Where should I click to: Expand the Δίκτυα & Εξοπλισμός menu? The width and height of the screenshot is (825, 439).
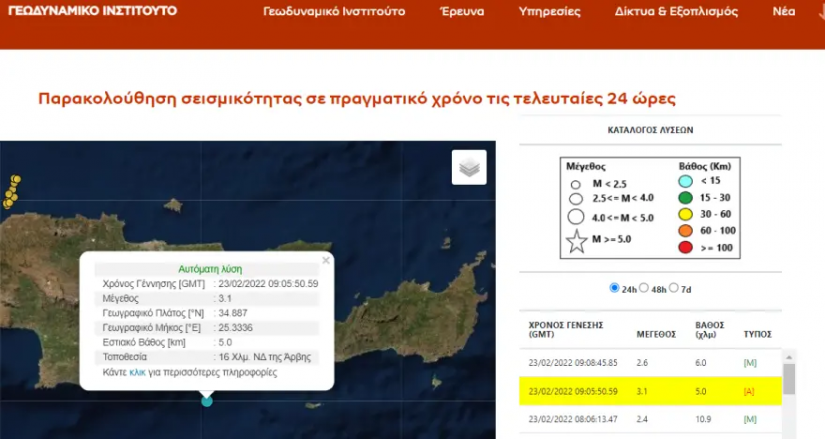(x=676, y=12)
